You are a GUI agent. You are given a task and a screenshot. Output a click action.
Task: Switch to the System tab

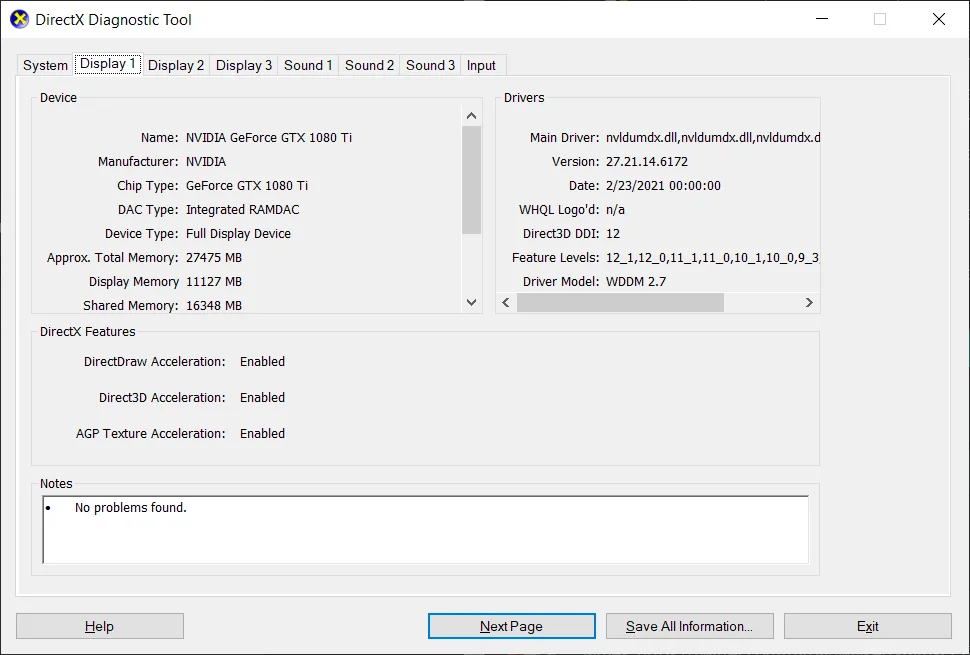[x=45, y=66]
